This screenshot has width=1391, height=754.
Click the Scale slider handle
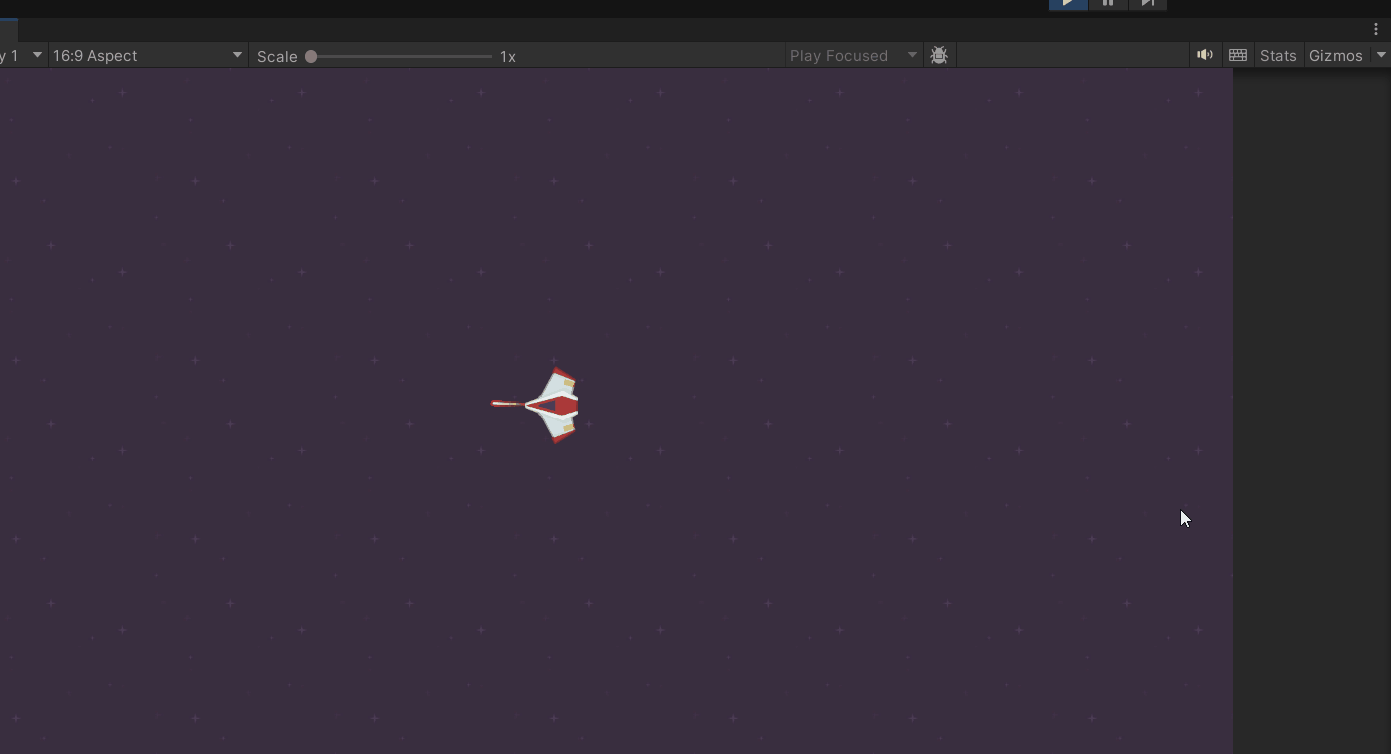pyautogui.click(x=311, y=56)
